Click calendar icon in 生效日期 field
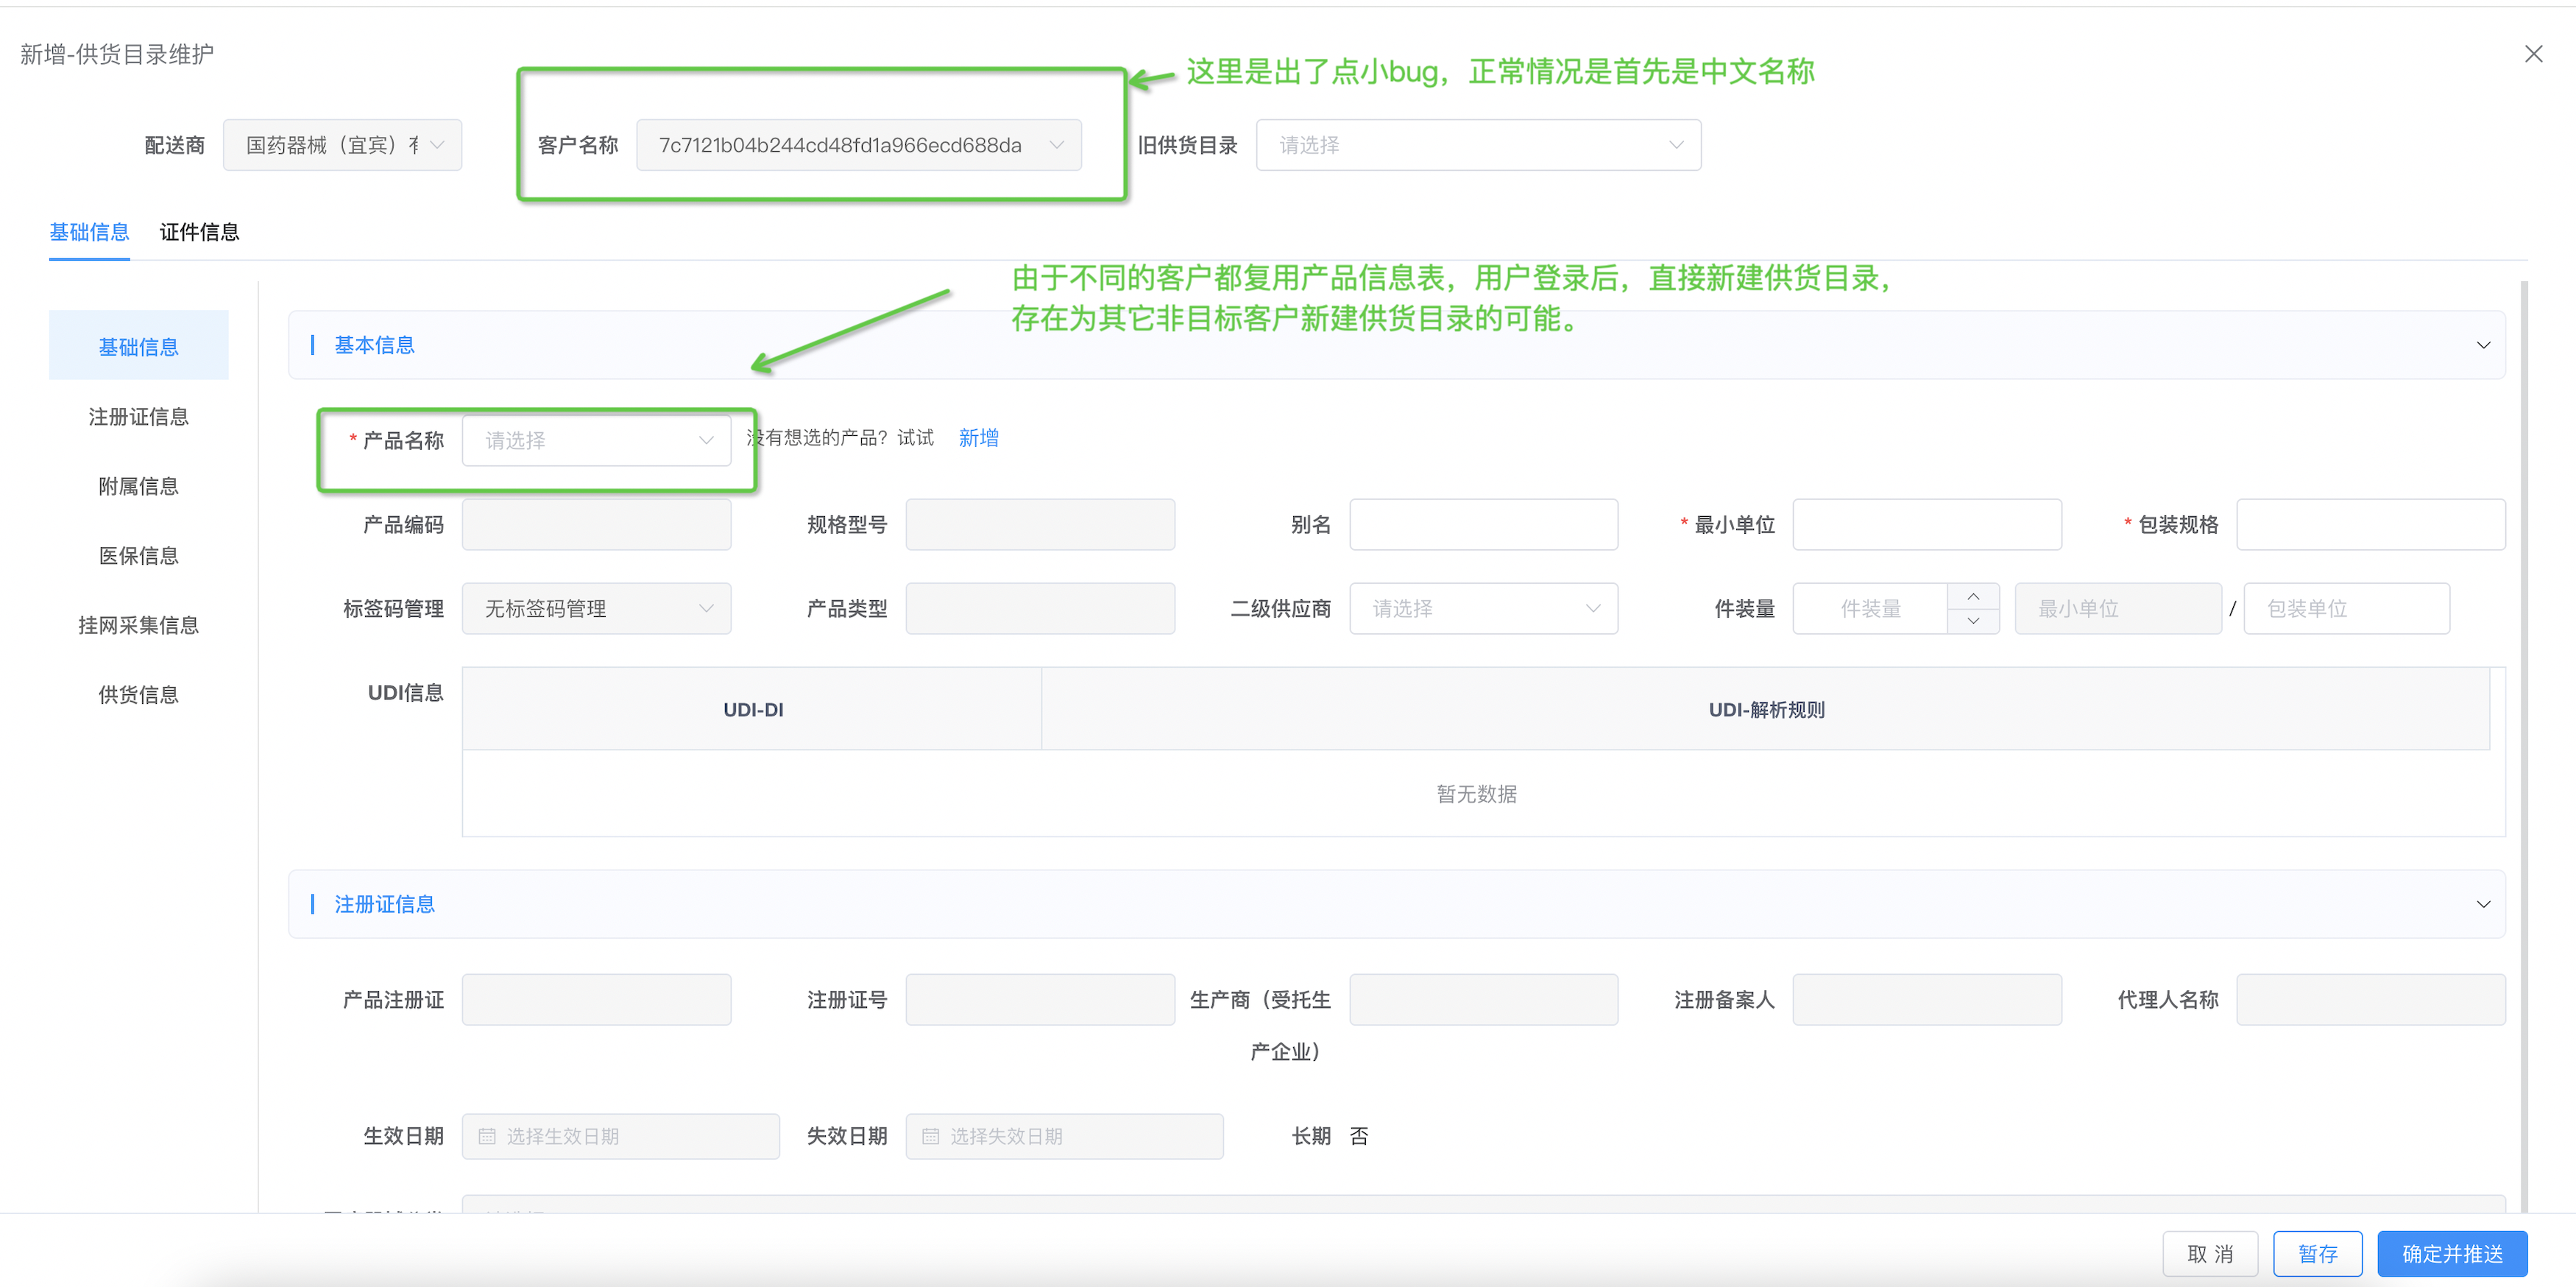 point(487,1136)
